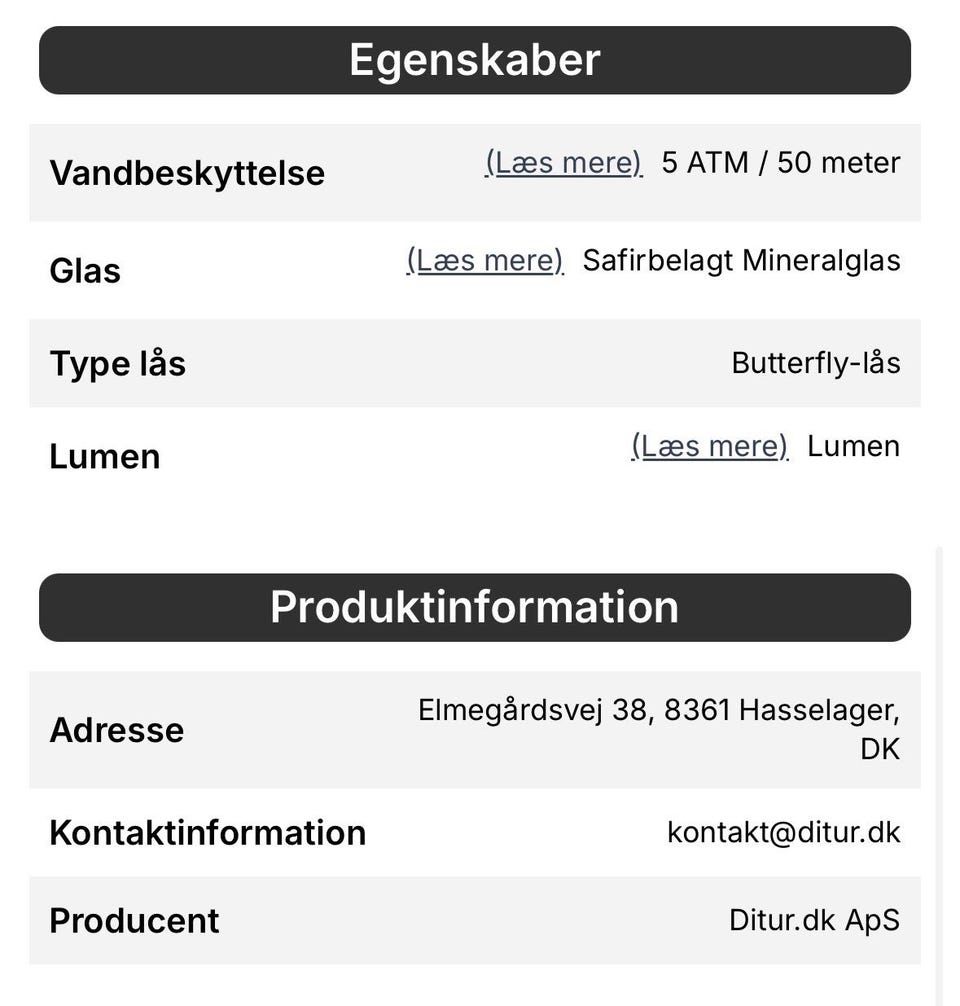Open the Læs mere link for Vandbeskyttelse
The width and height of the screenshot is (960, 1006).
pyautogui.click(x=563, y=163)
